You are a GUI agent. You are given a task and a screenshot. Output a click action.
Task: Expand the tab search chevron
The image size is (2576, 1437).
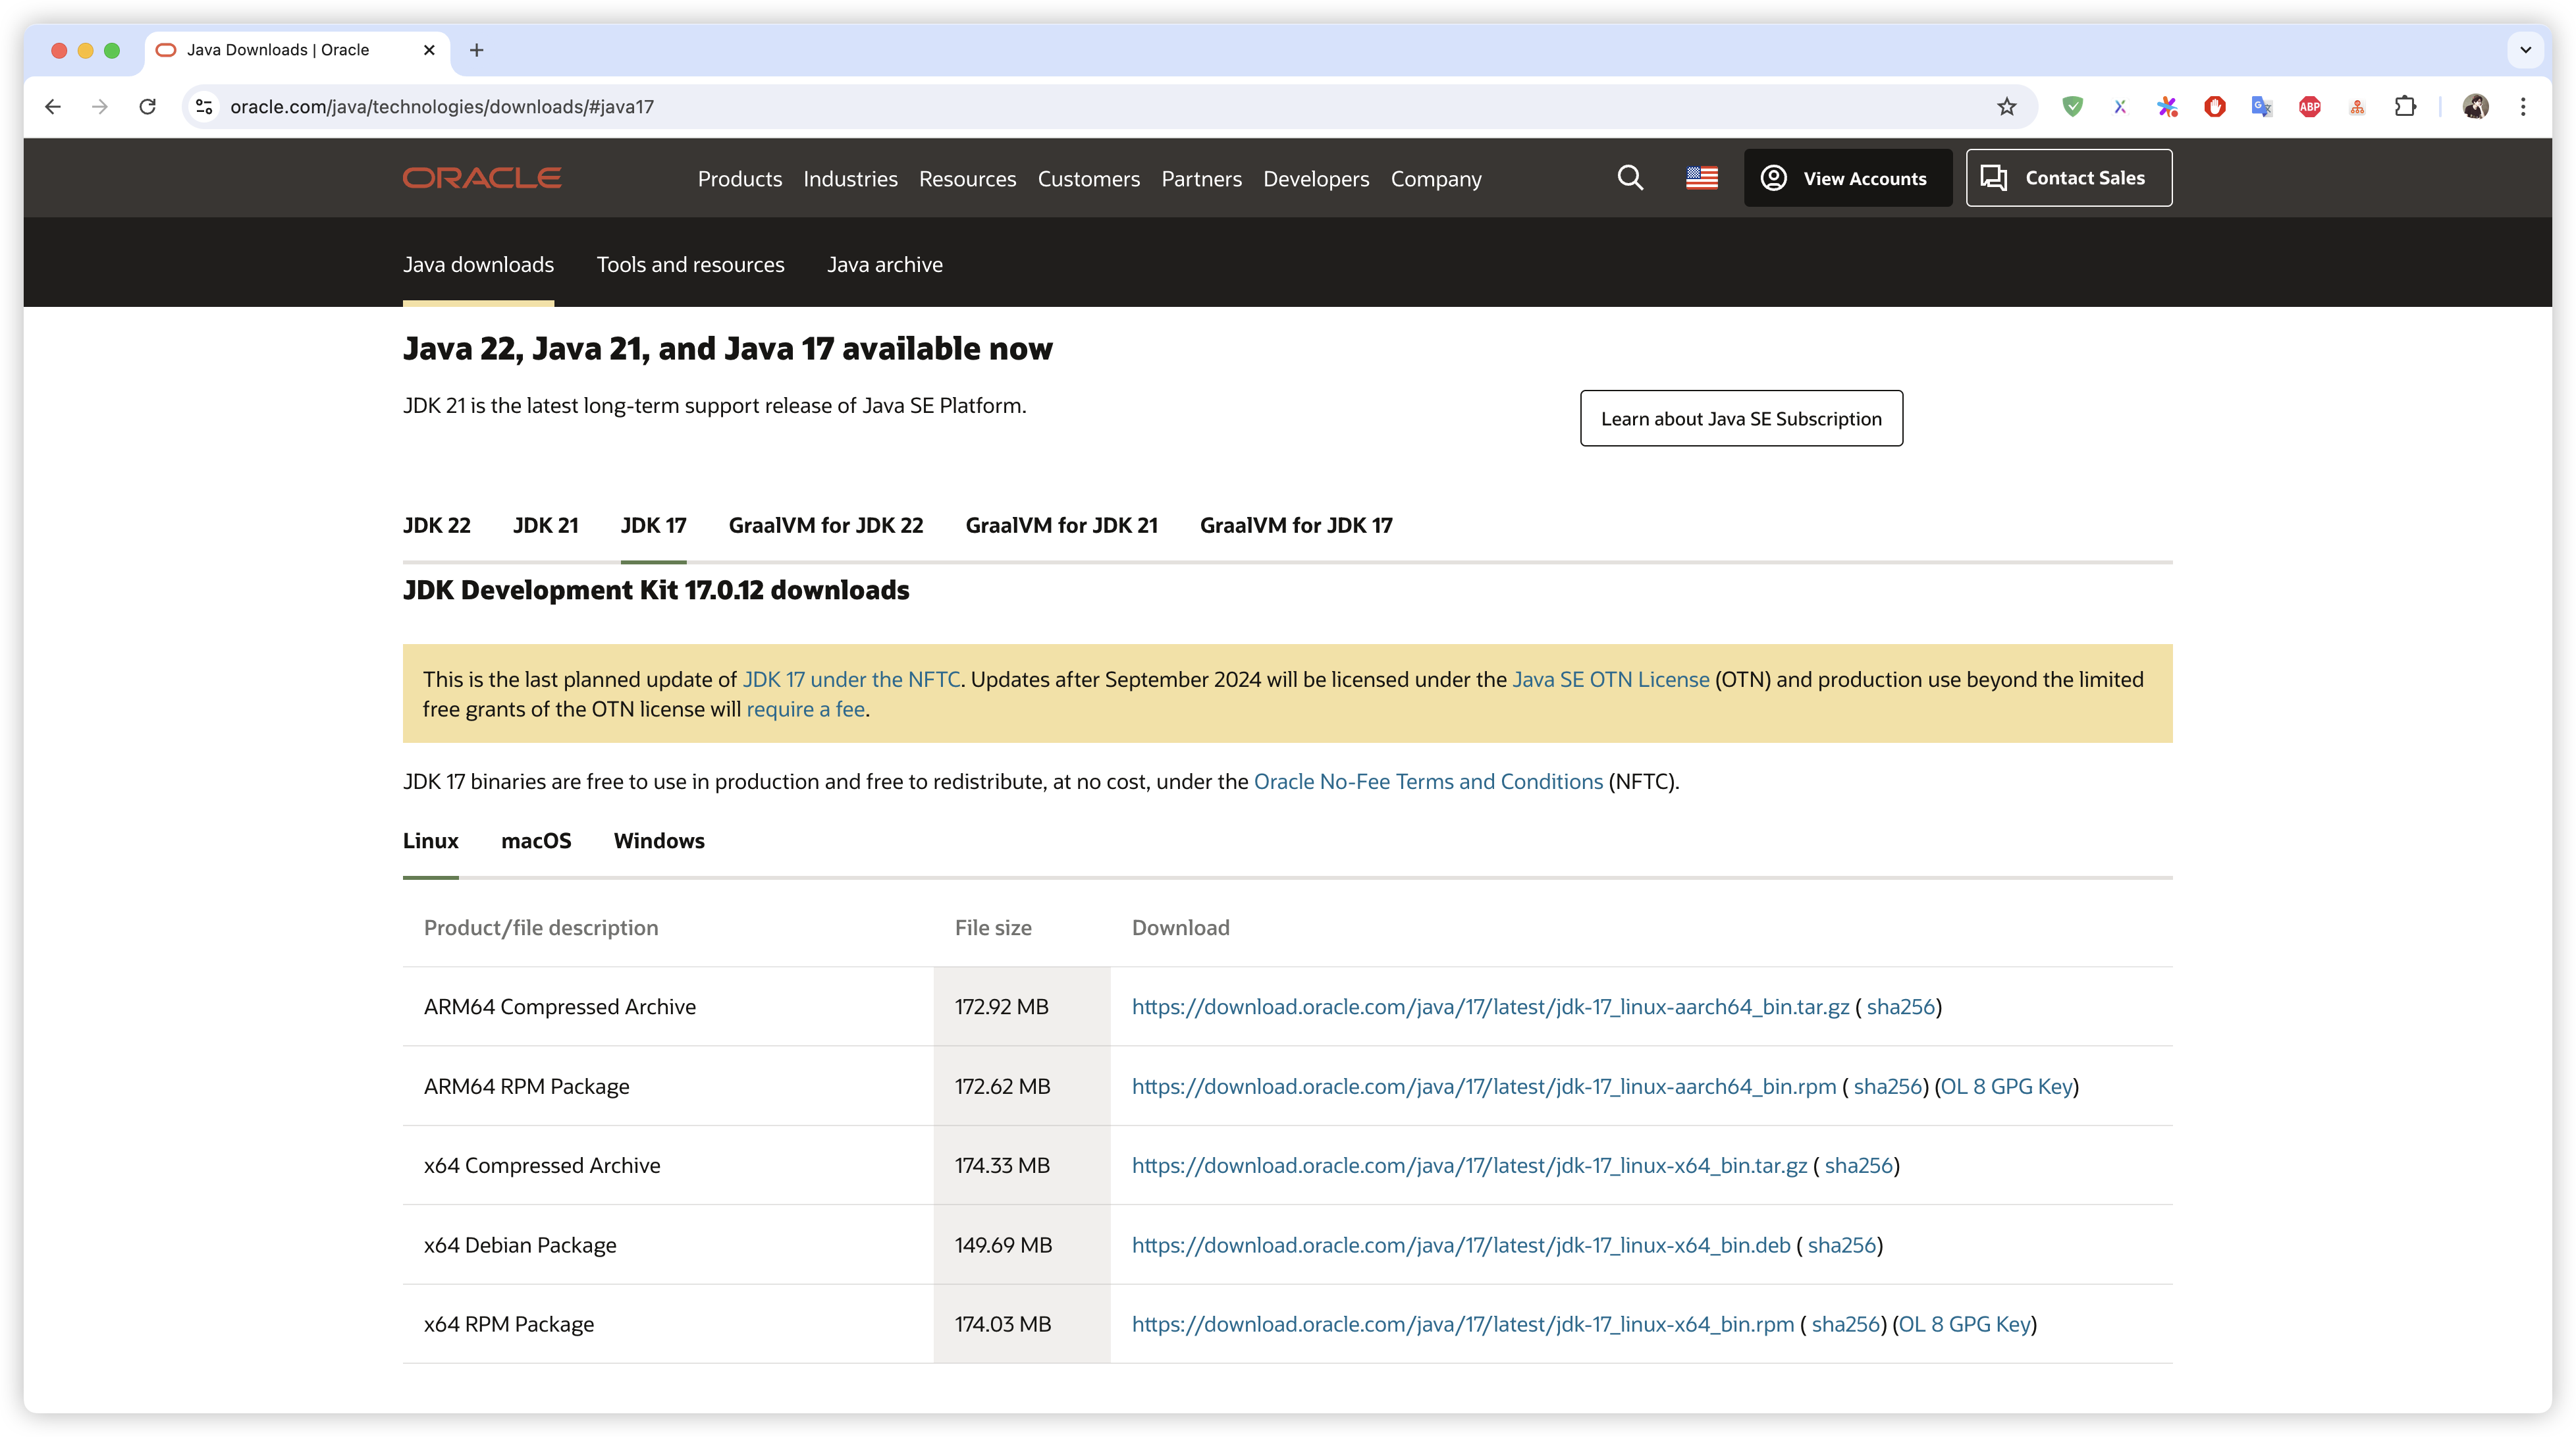coord(2525,50)
